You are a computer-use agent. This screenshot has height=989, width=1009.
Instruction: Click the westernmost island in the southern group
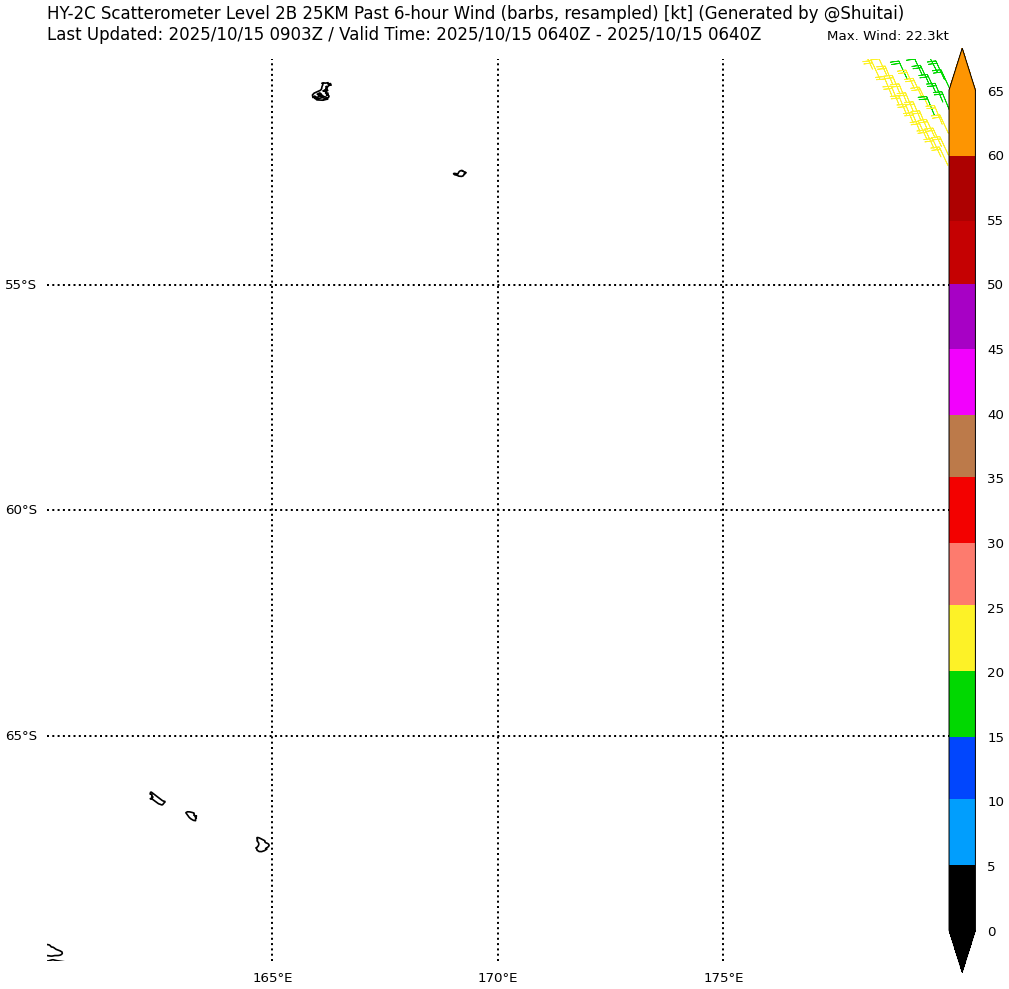(157, 798)
